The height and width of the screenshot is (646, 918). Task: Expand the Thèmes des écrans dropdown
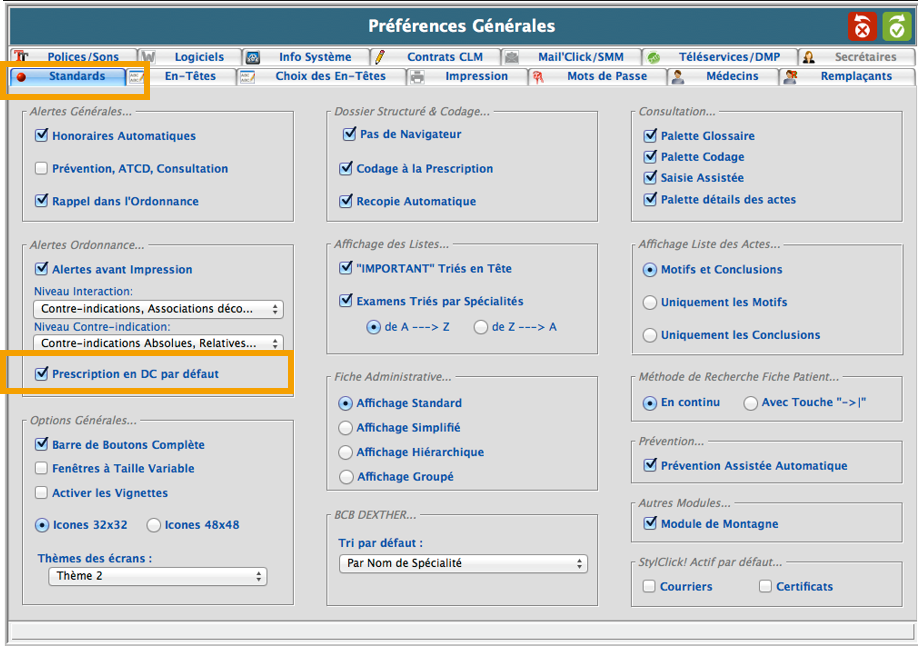coord(158,576)
